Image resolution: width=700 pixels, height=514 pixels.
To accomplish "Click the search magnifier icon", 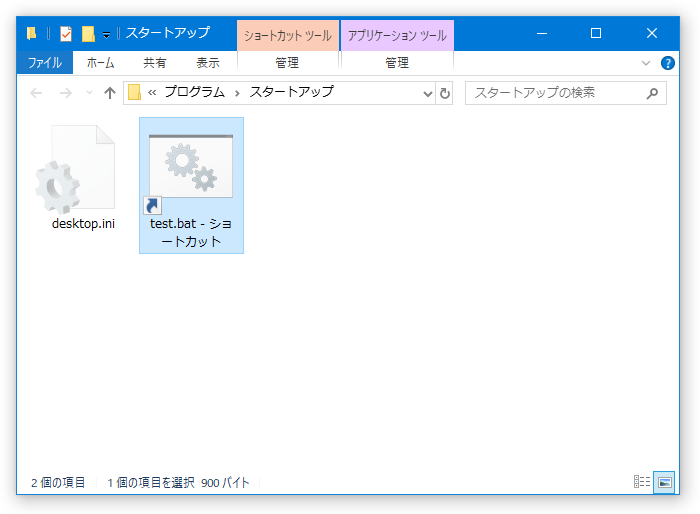I will point(652,93).
